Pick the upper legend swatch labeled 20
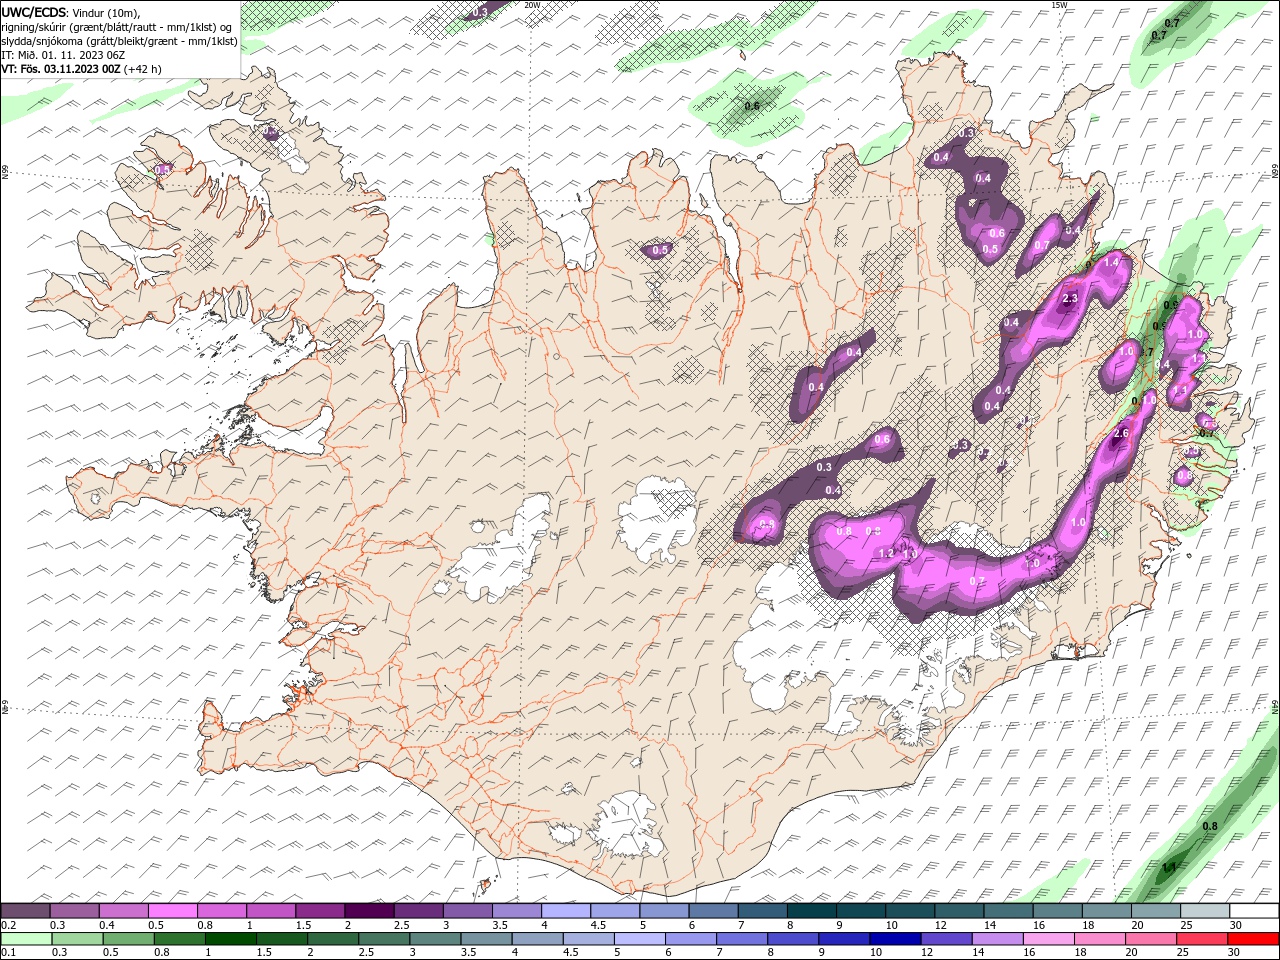This screenshot has height=960, width=1280. [1154, 911]
